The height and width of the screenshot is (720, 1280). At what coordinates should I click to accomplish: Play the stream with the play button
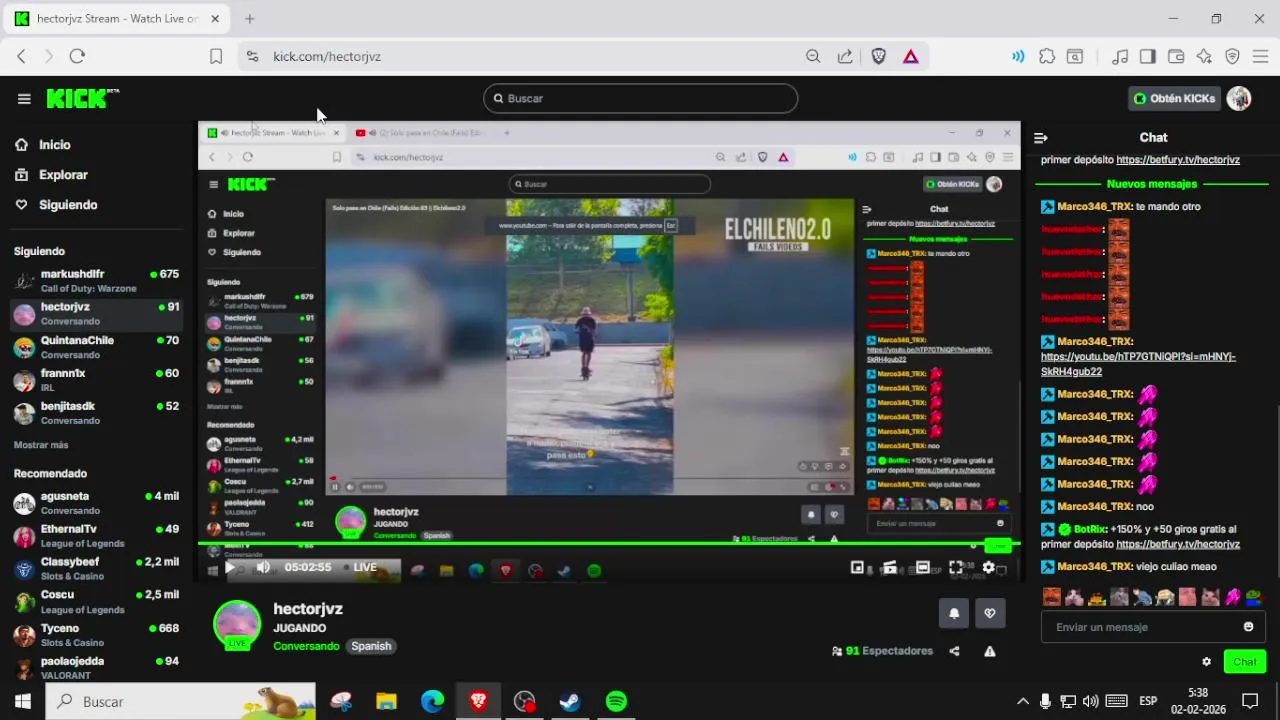pos(230,568)
